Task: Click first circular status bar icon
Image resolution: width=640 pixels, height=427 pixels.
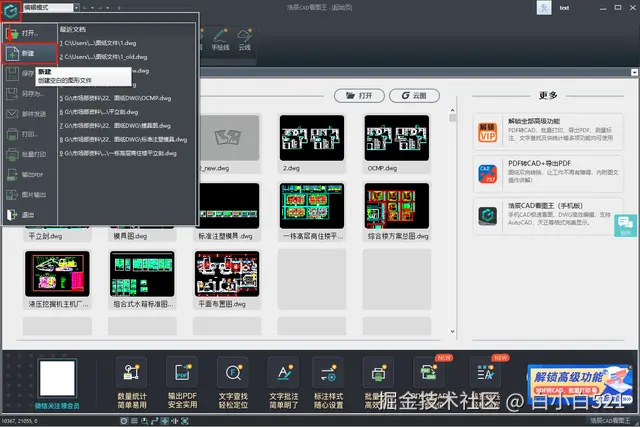Action: 124,421
